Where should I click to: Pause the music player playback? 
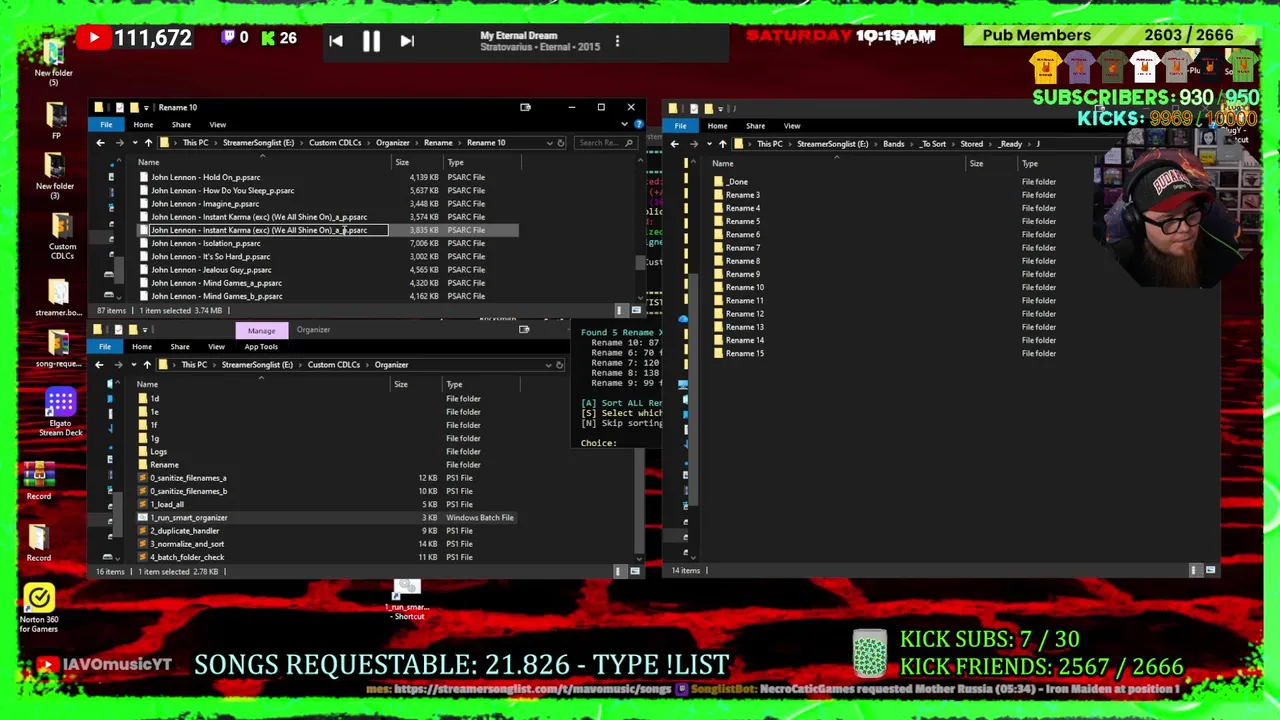[x=371, y=41]
